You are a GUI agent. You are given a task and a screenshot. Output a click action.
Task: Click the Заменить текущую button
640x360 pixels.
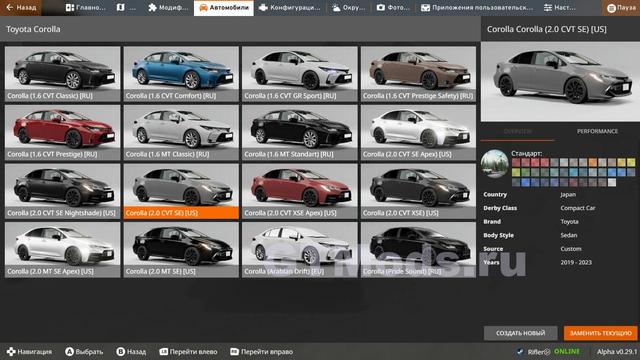pyautogui.click(x=600, y=333)
